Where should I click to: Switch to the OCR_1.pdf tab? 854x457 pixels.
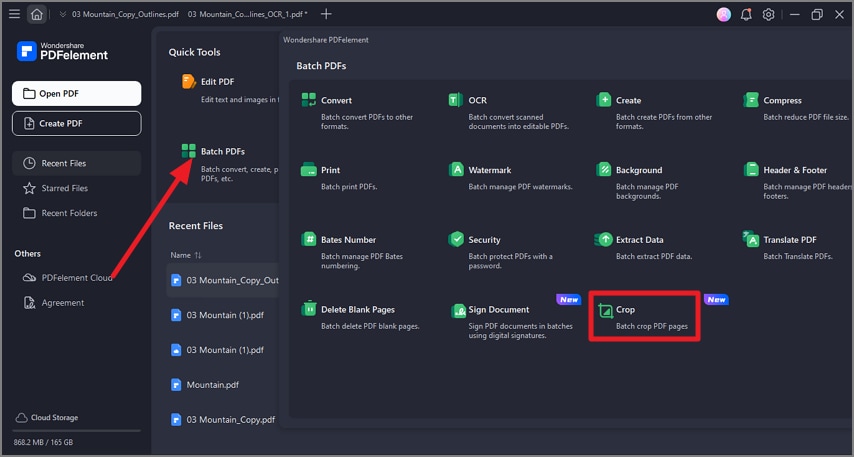coord(247,14)
